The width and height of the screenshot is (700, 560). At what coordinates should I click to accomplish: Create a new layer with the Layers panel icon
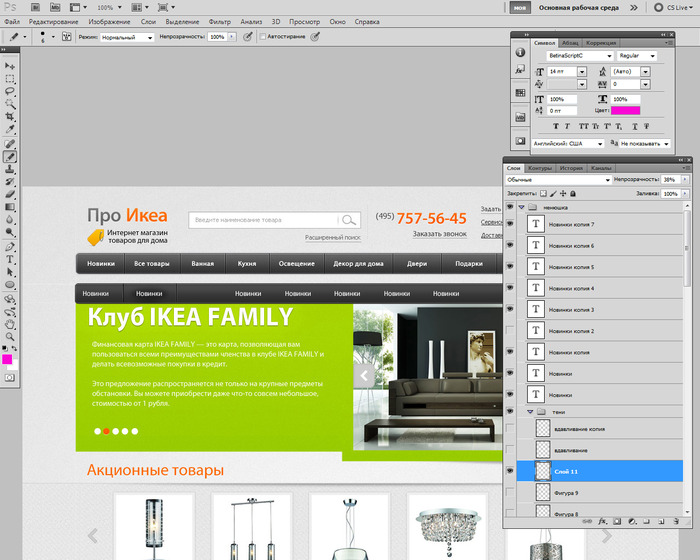(x=661, y=521)
